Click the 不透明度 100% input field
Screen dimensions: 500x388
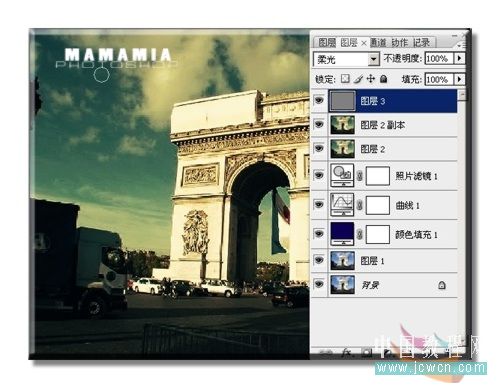[x=439, y=59]
